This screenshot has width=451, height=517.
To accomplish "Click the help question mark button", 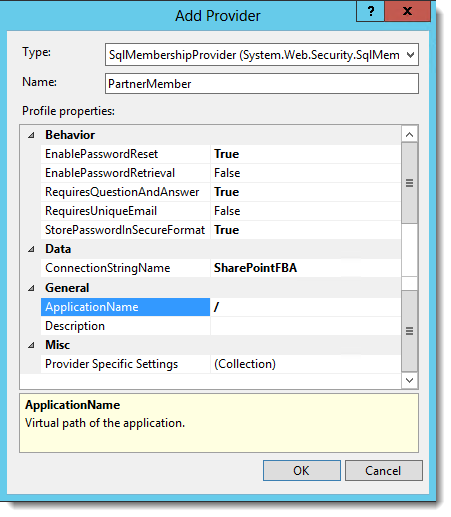I will click(370, 11).
